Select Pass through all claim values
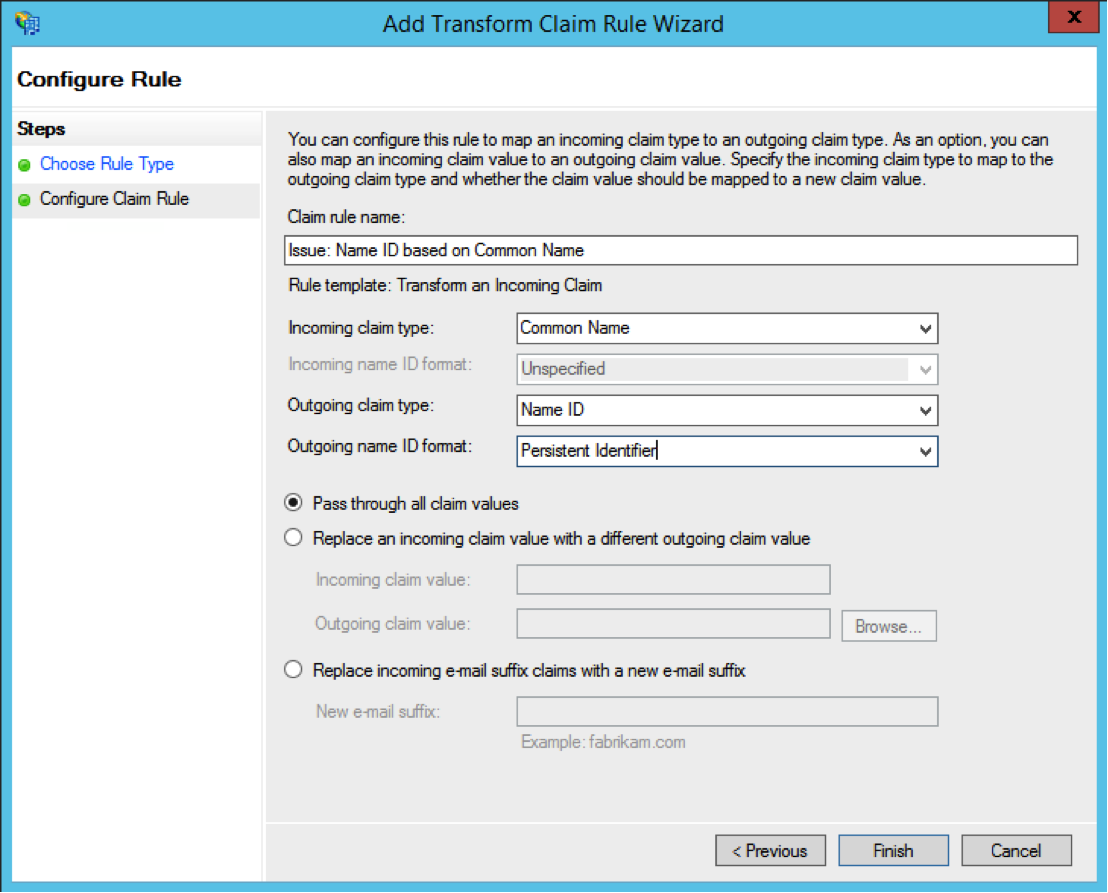 point(293,503)
